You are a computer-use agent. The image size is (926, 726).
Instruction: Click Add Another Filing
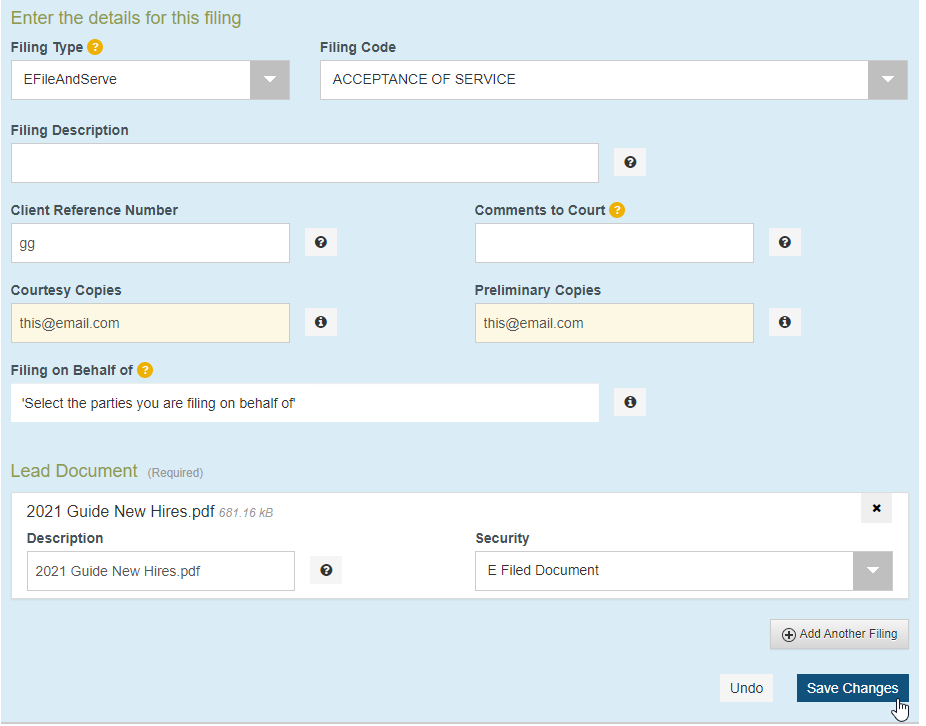coord(839,633)
